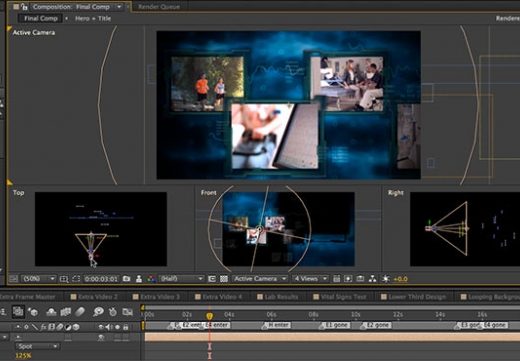Click the current time 0:00:03:01 field
520x361 pixels.
point(101,279)
